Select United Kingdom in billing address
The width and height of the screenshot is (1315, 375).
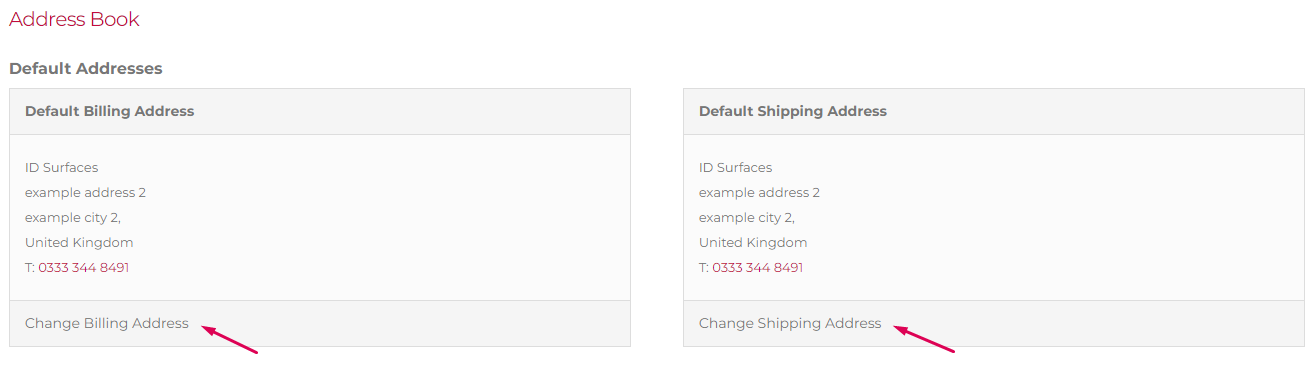click(79, 242)
